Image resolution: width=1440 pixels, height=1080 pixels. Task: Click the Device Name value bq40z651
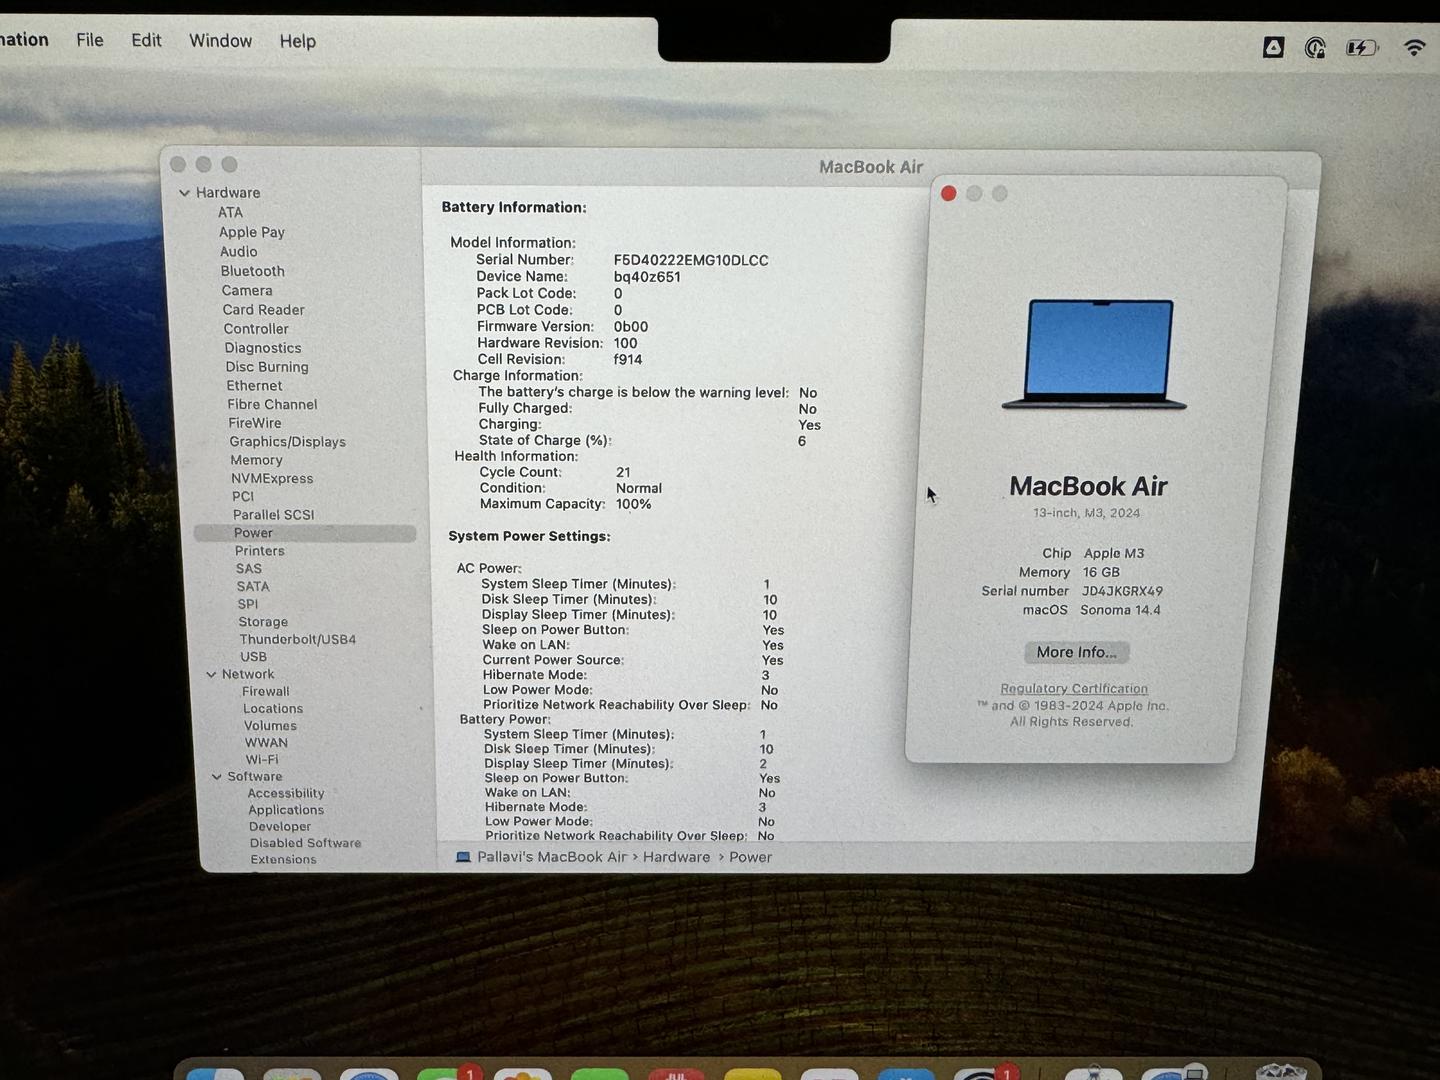(647, 278)
